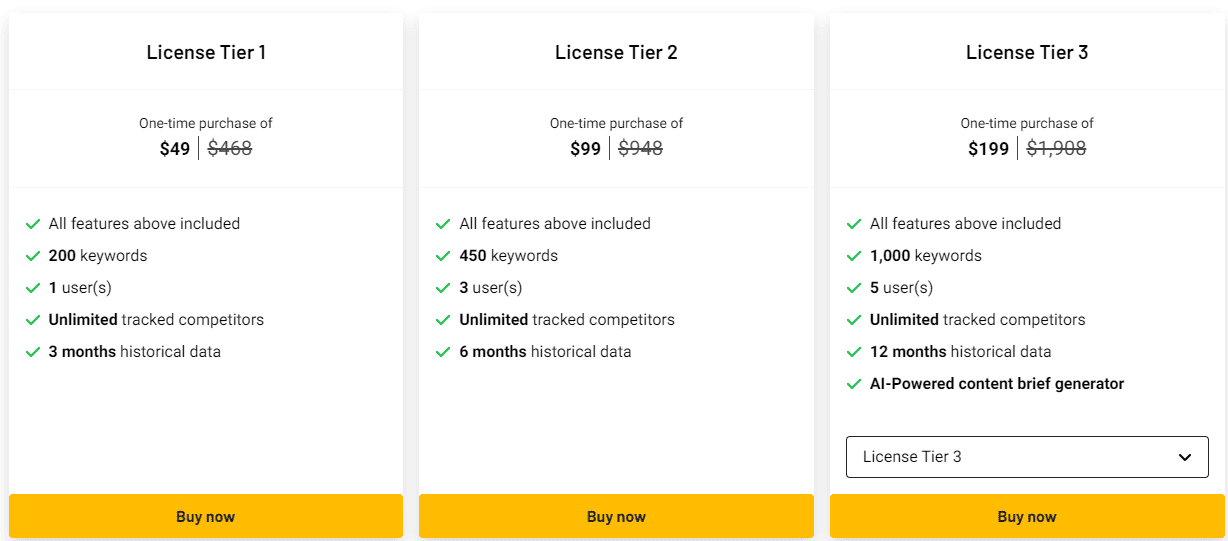Click checkmark beside 12 months historical data
Image resolution: width=1228 pixels, height=541 pixels.
[x=854, y=352]
